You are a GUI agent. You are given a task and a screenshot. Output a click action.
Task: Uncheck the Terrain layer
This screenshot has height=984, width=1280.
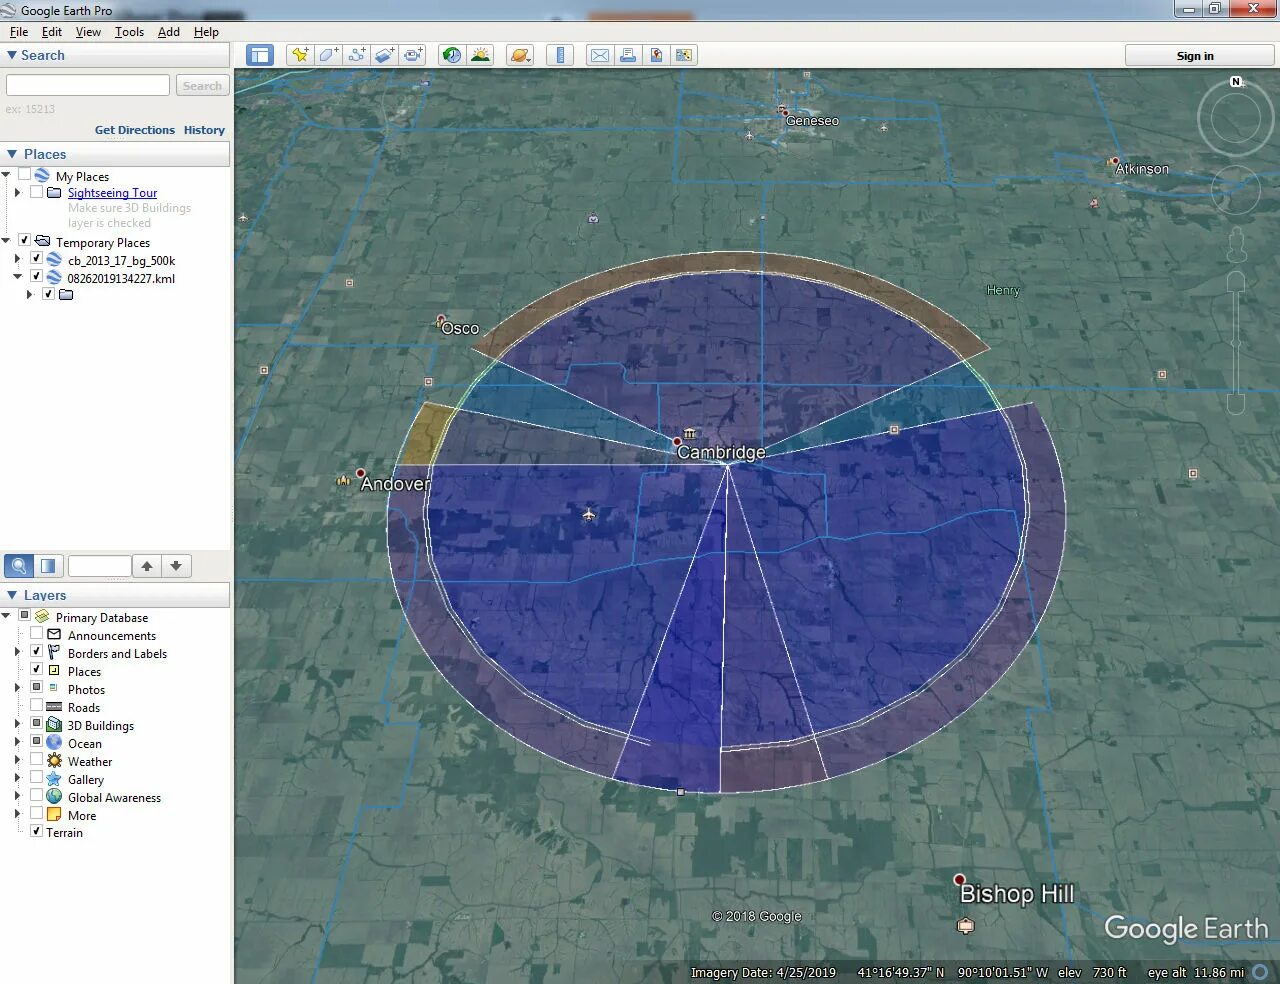[x=36, y=831]
